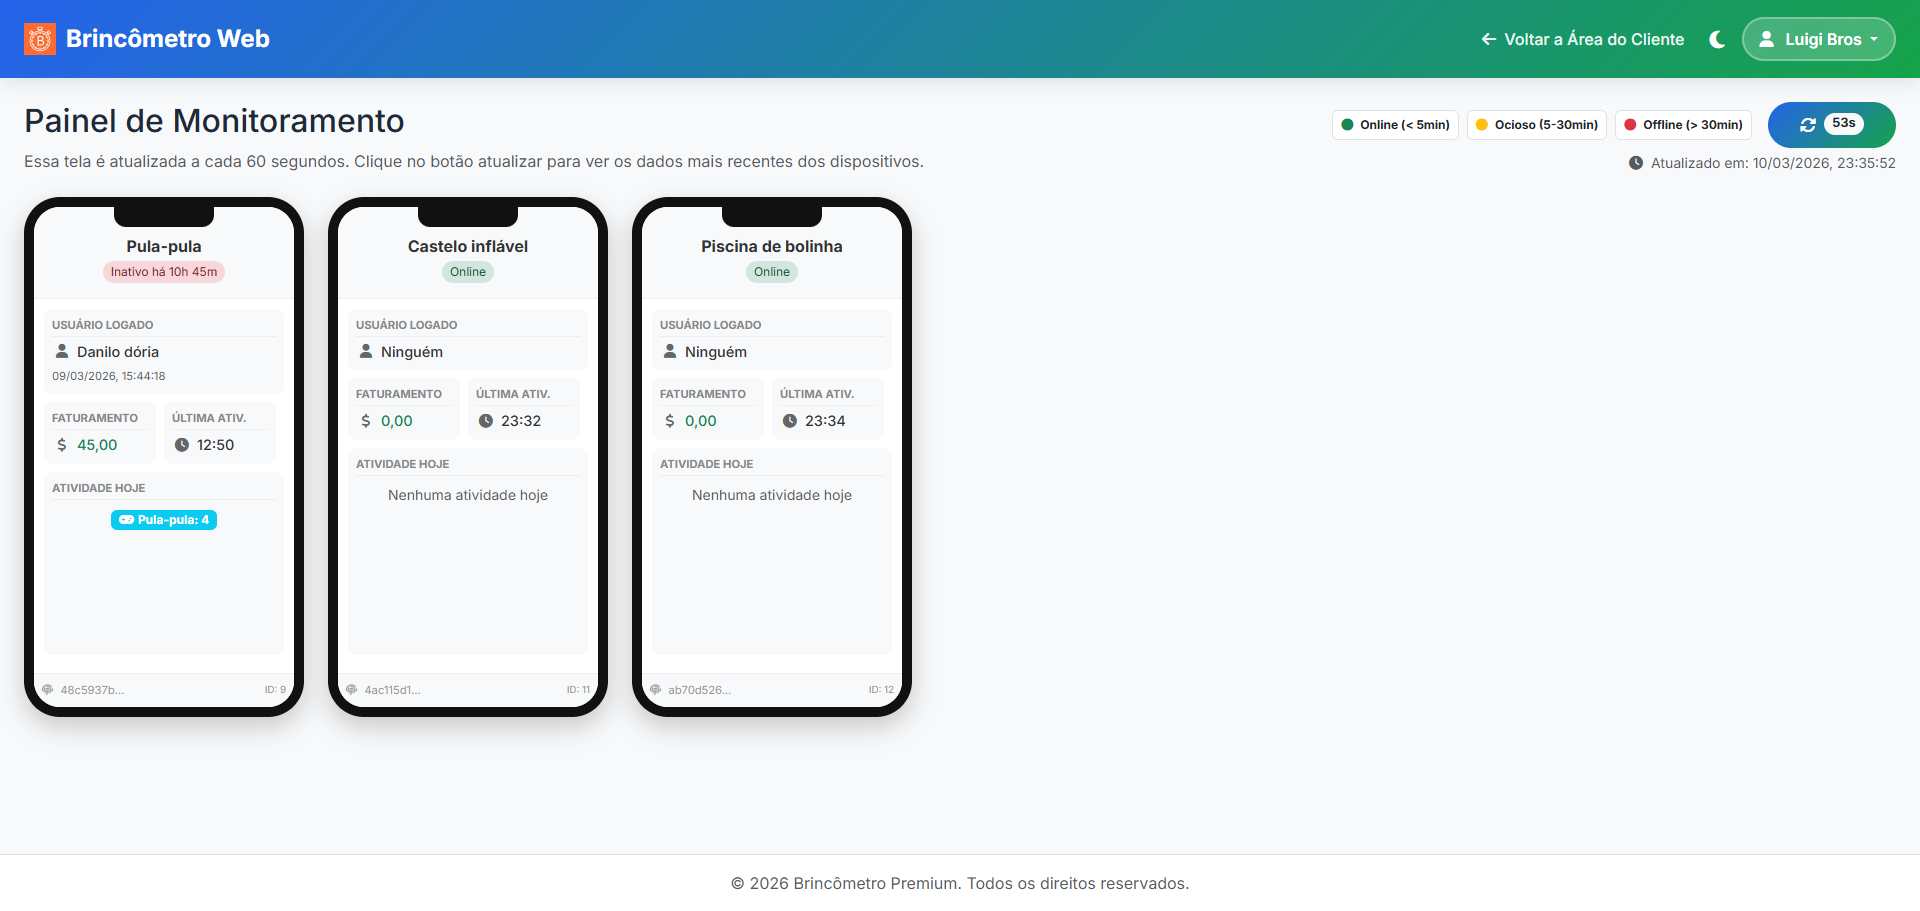Screen dimensions: 1920x911
Task: Click the Castelo inflável Online status badge
Action: [x=468, y=272]
